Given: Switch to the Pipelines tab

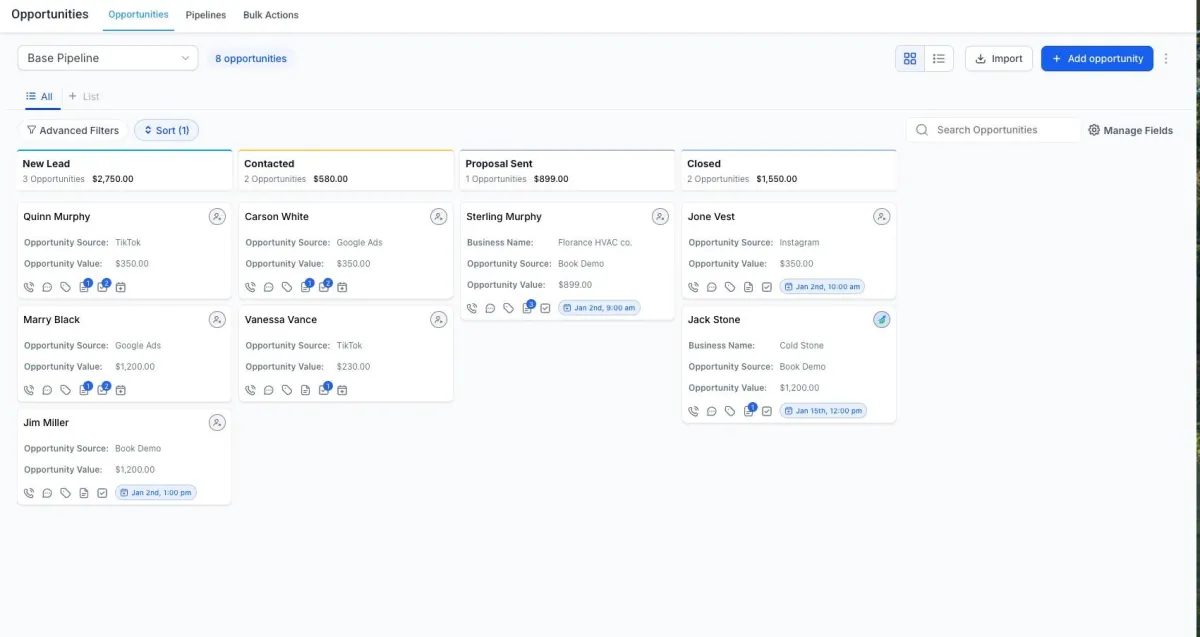Looking at the screenshot, I should (x=206, y=15).
